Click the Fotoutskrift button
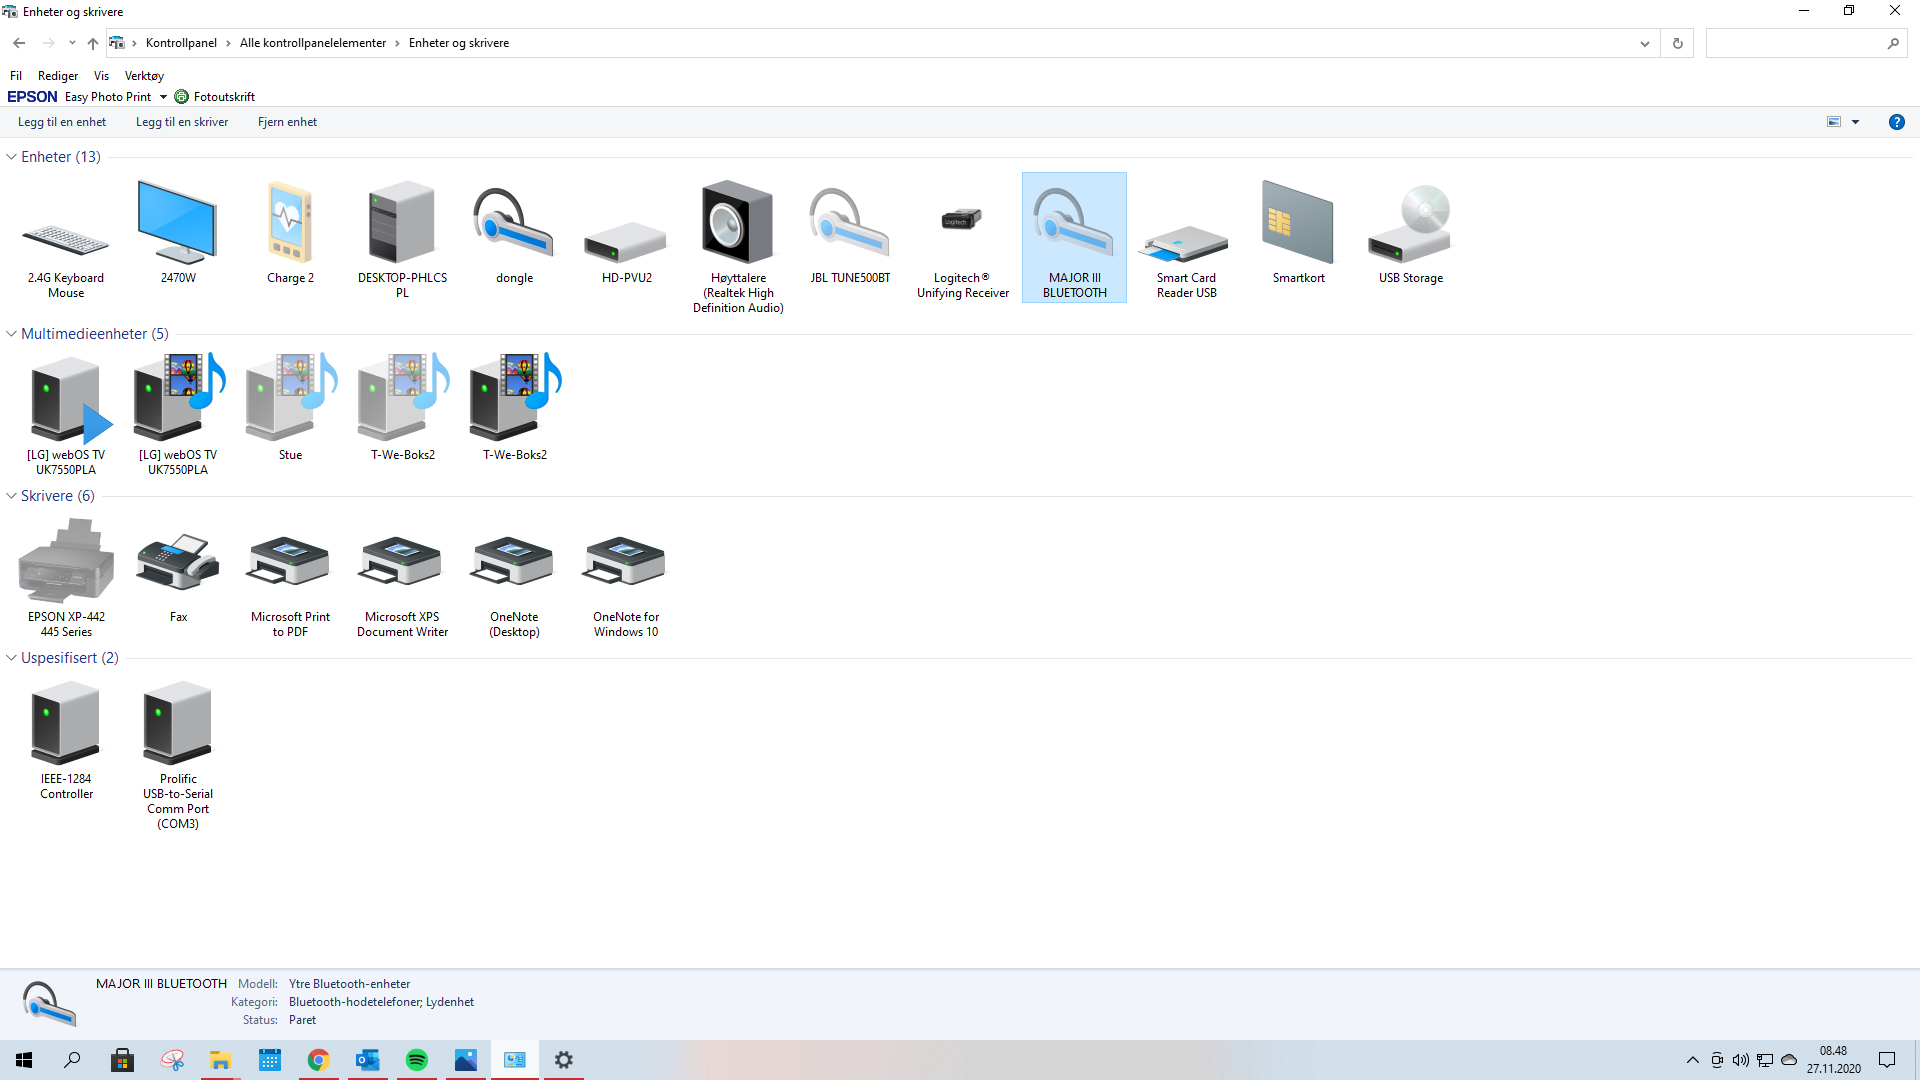Screen dimensions: 1920x1080 click(x=215, y=97)
